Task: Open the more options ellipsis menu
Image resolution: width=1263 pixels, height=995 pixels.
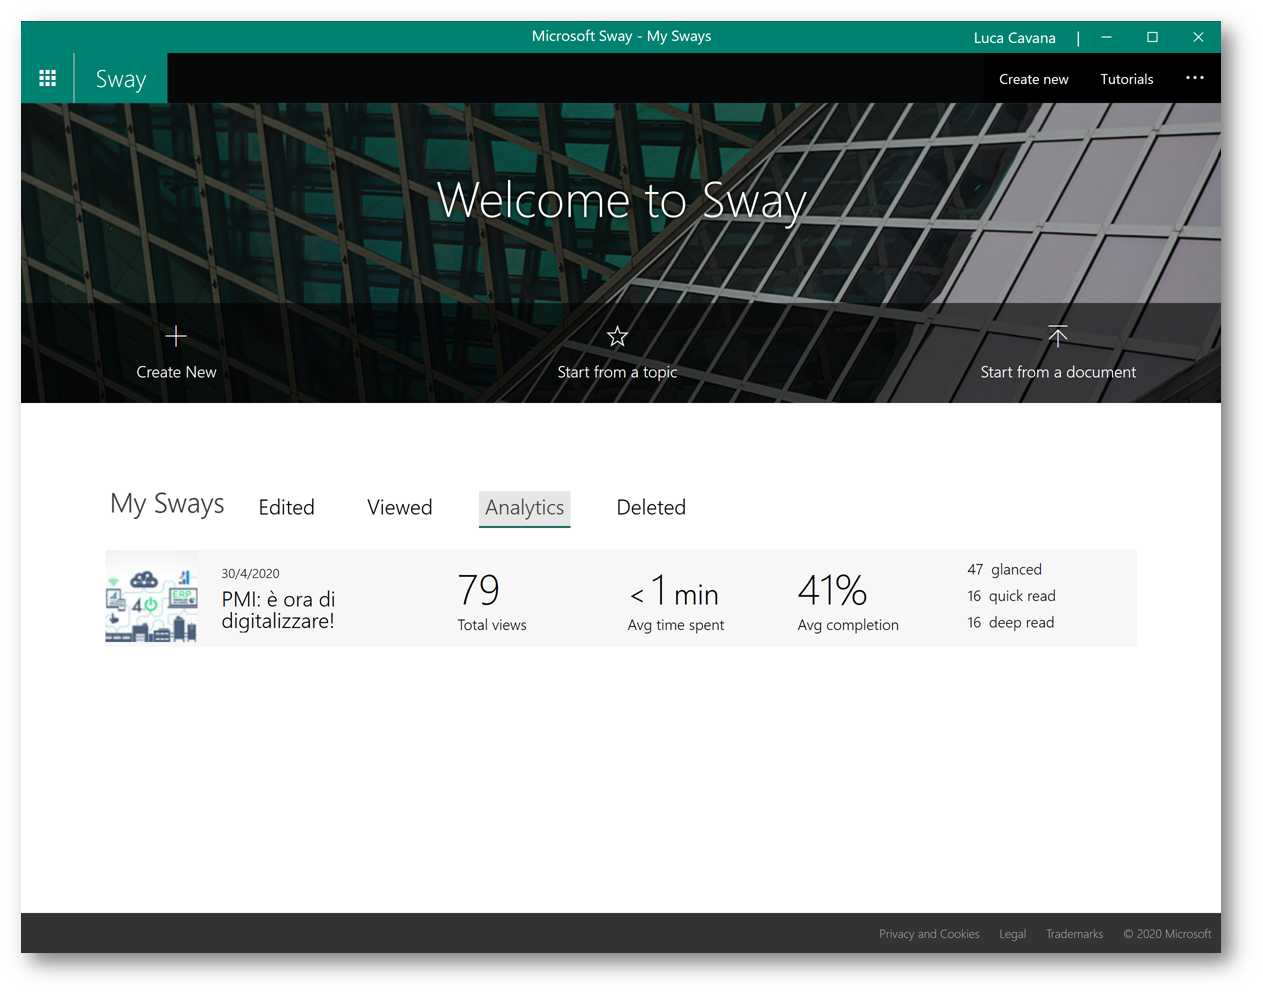Action: 1194,78
